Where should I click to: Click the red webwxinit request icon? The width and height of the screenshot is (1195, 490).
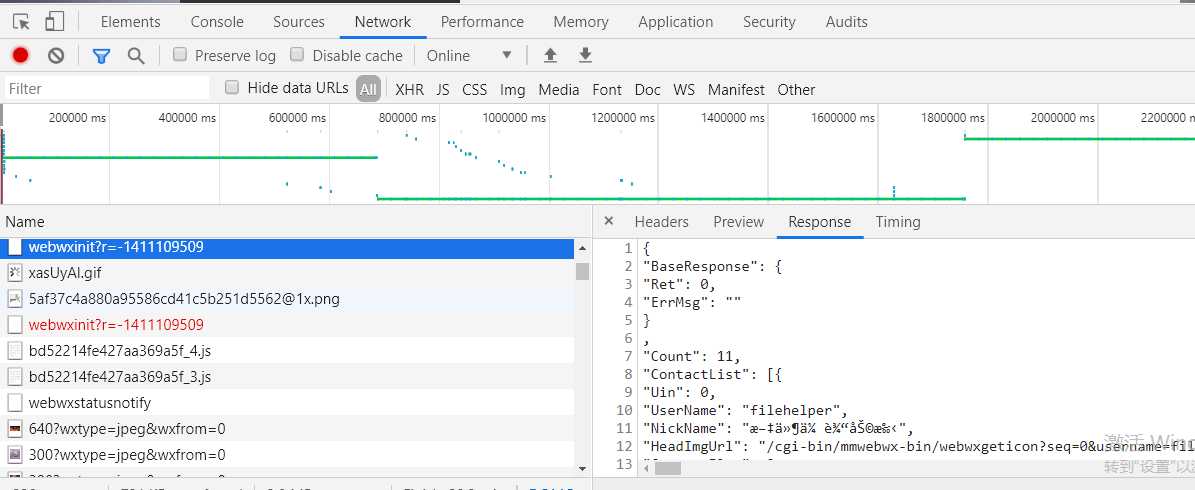(x=15, y=325)
